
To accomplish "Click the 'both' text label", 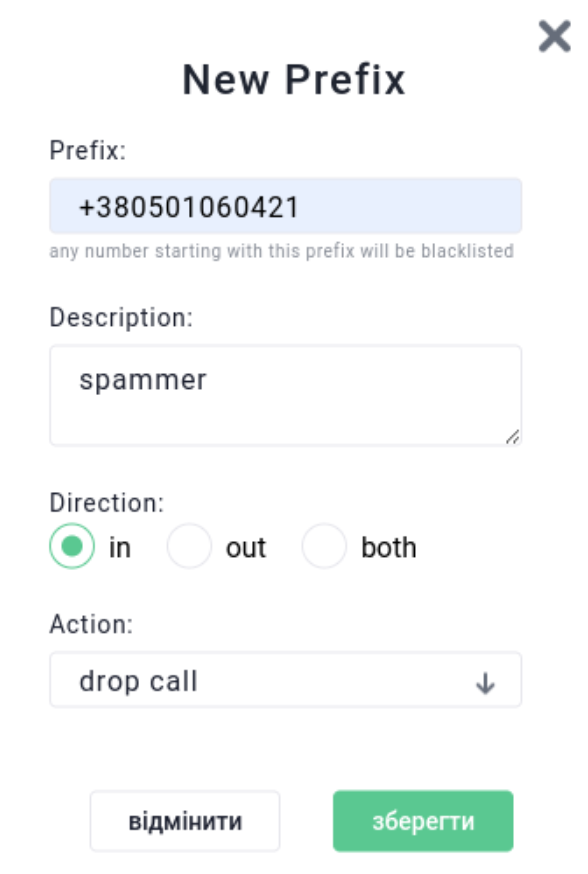I will (388, 547).
